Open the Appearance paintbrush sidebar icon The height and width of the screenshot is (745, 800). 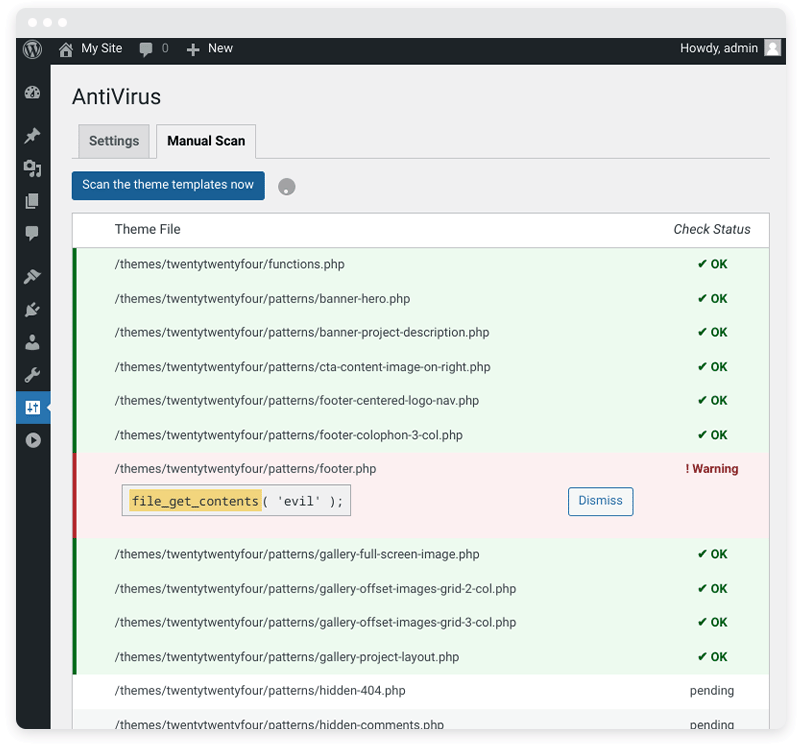point(33,276)
